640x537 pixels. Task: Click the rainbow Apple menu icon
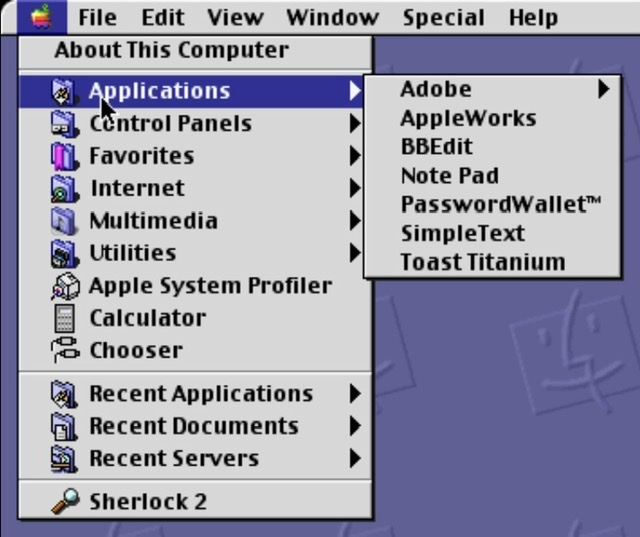tap(42, 17)
